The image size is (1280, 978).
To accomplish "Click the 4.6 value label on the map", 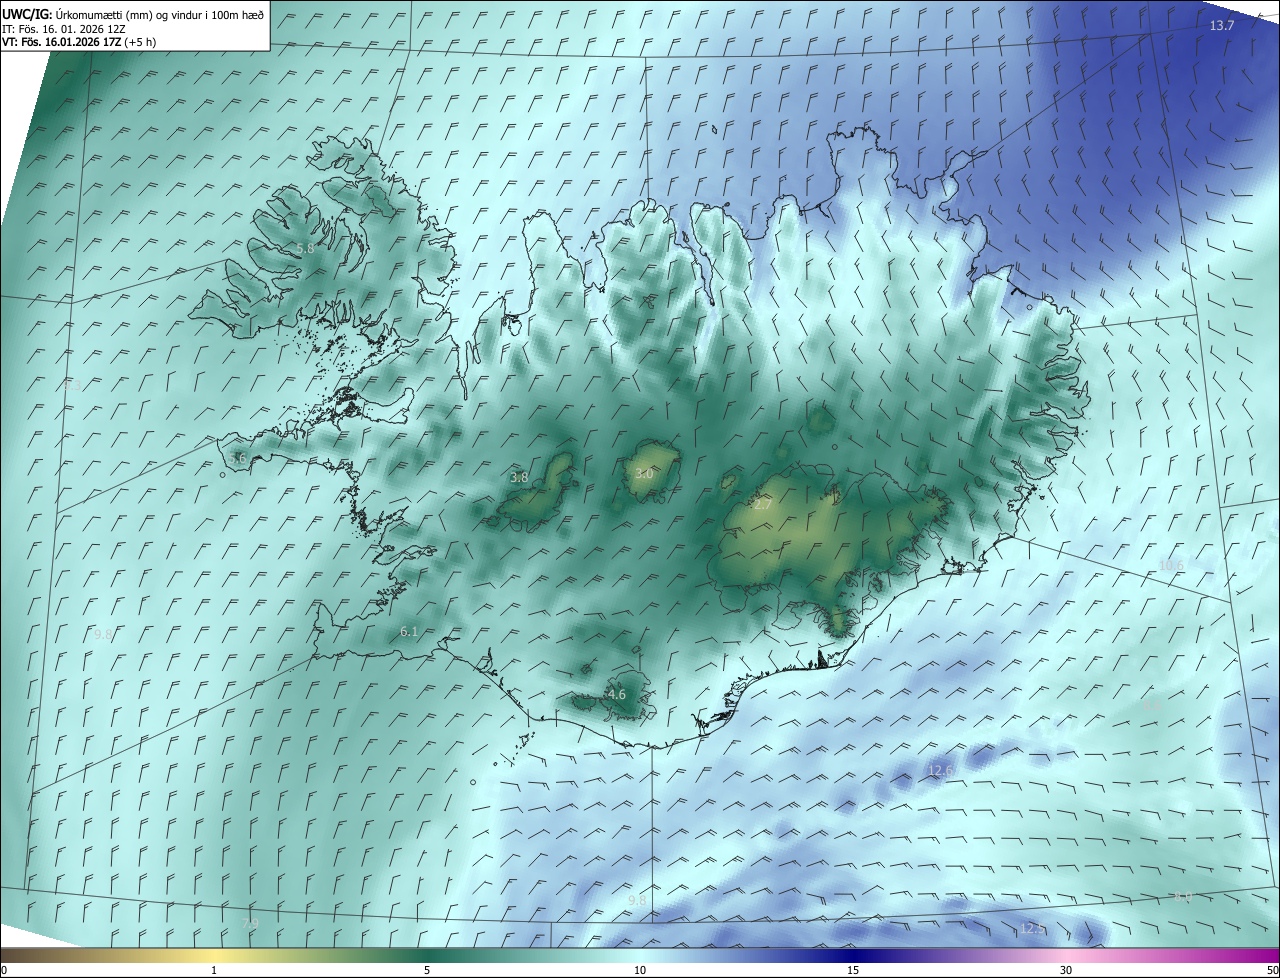I will 617,694.
